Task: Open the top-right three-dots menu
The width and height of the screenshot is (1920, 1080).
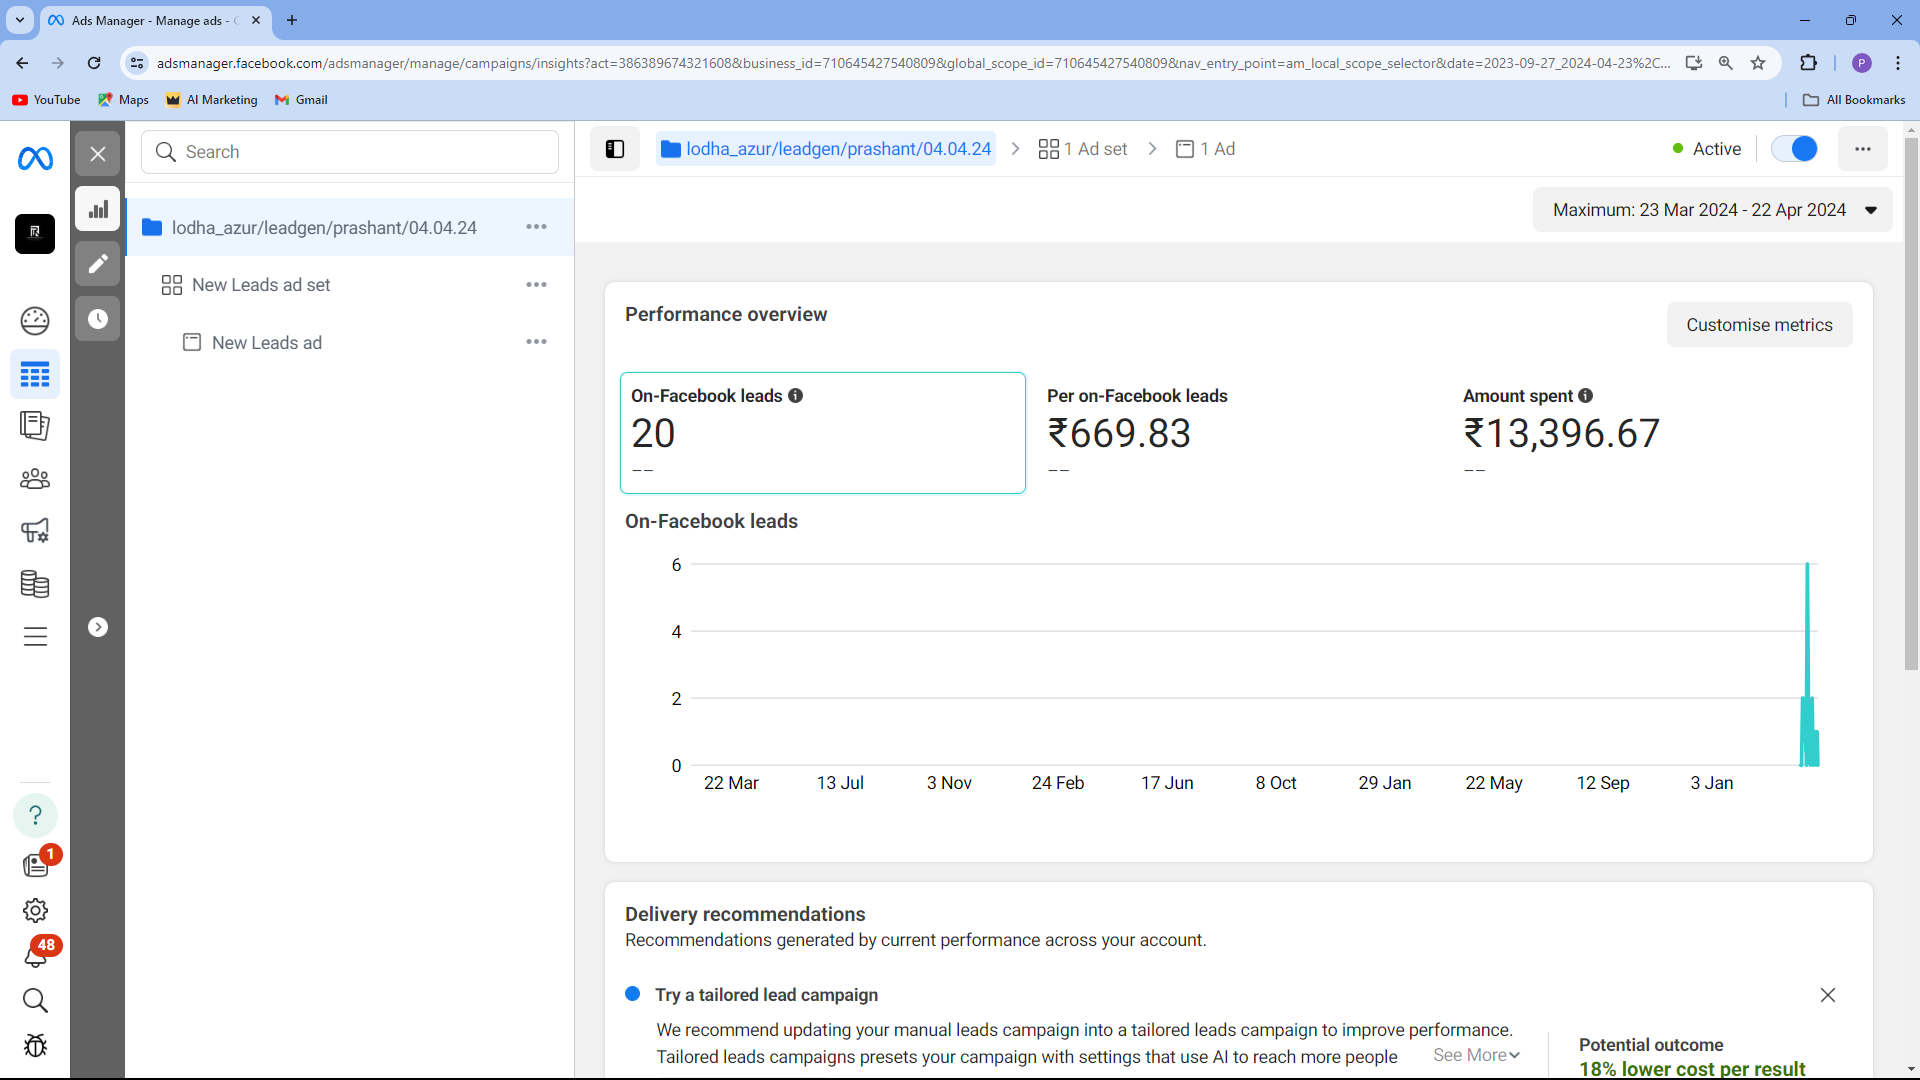Action: click(x=1862, y=149)
